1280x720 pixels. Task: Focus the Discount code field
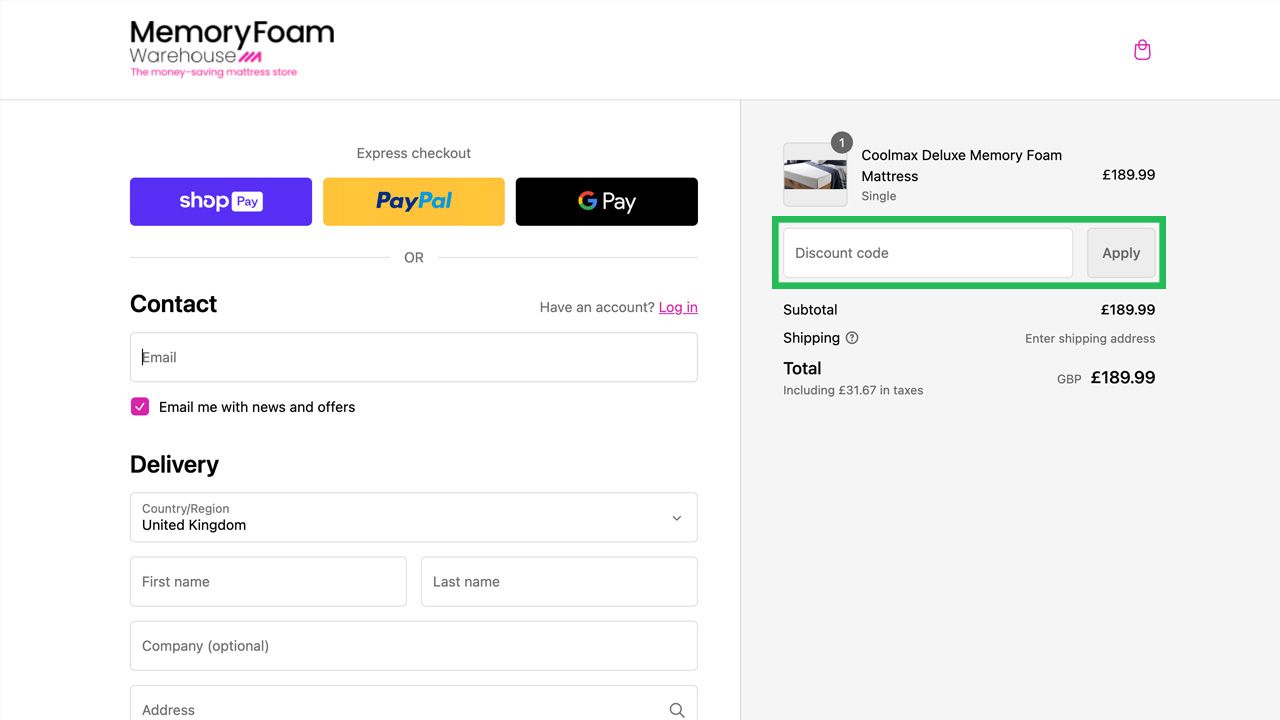click(x=928, y=253)
